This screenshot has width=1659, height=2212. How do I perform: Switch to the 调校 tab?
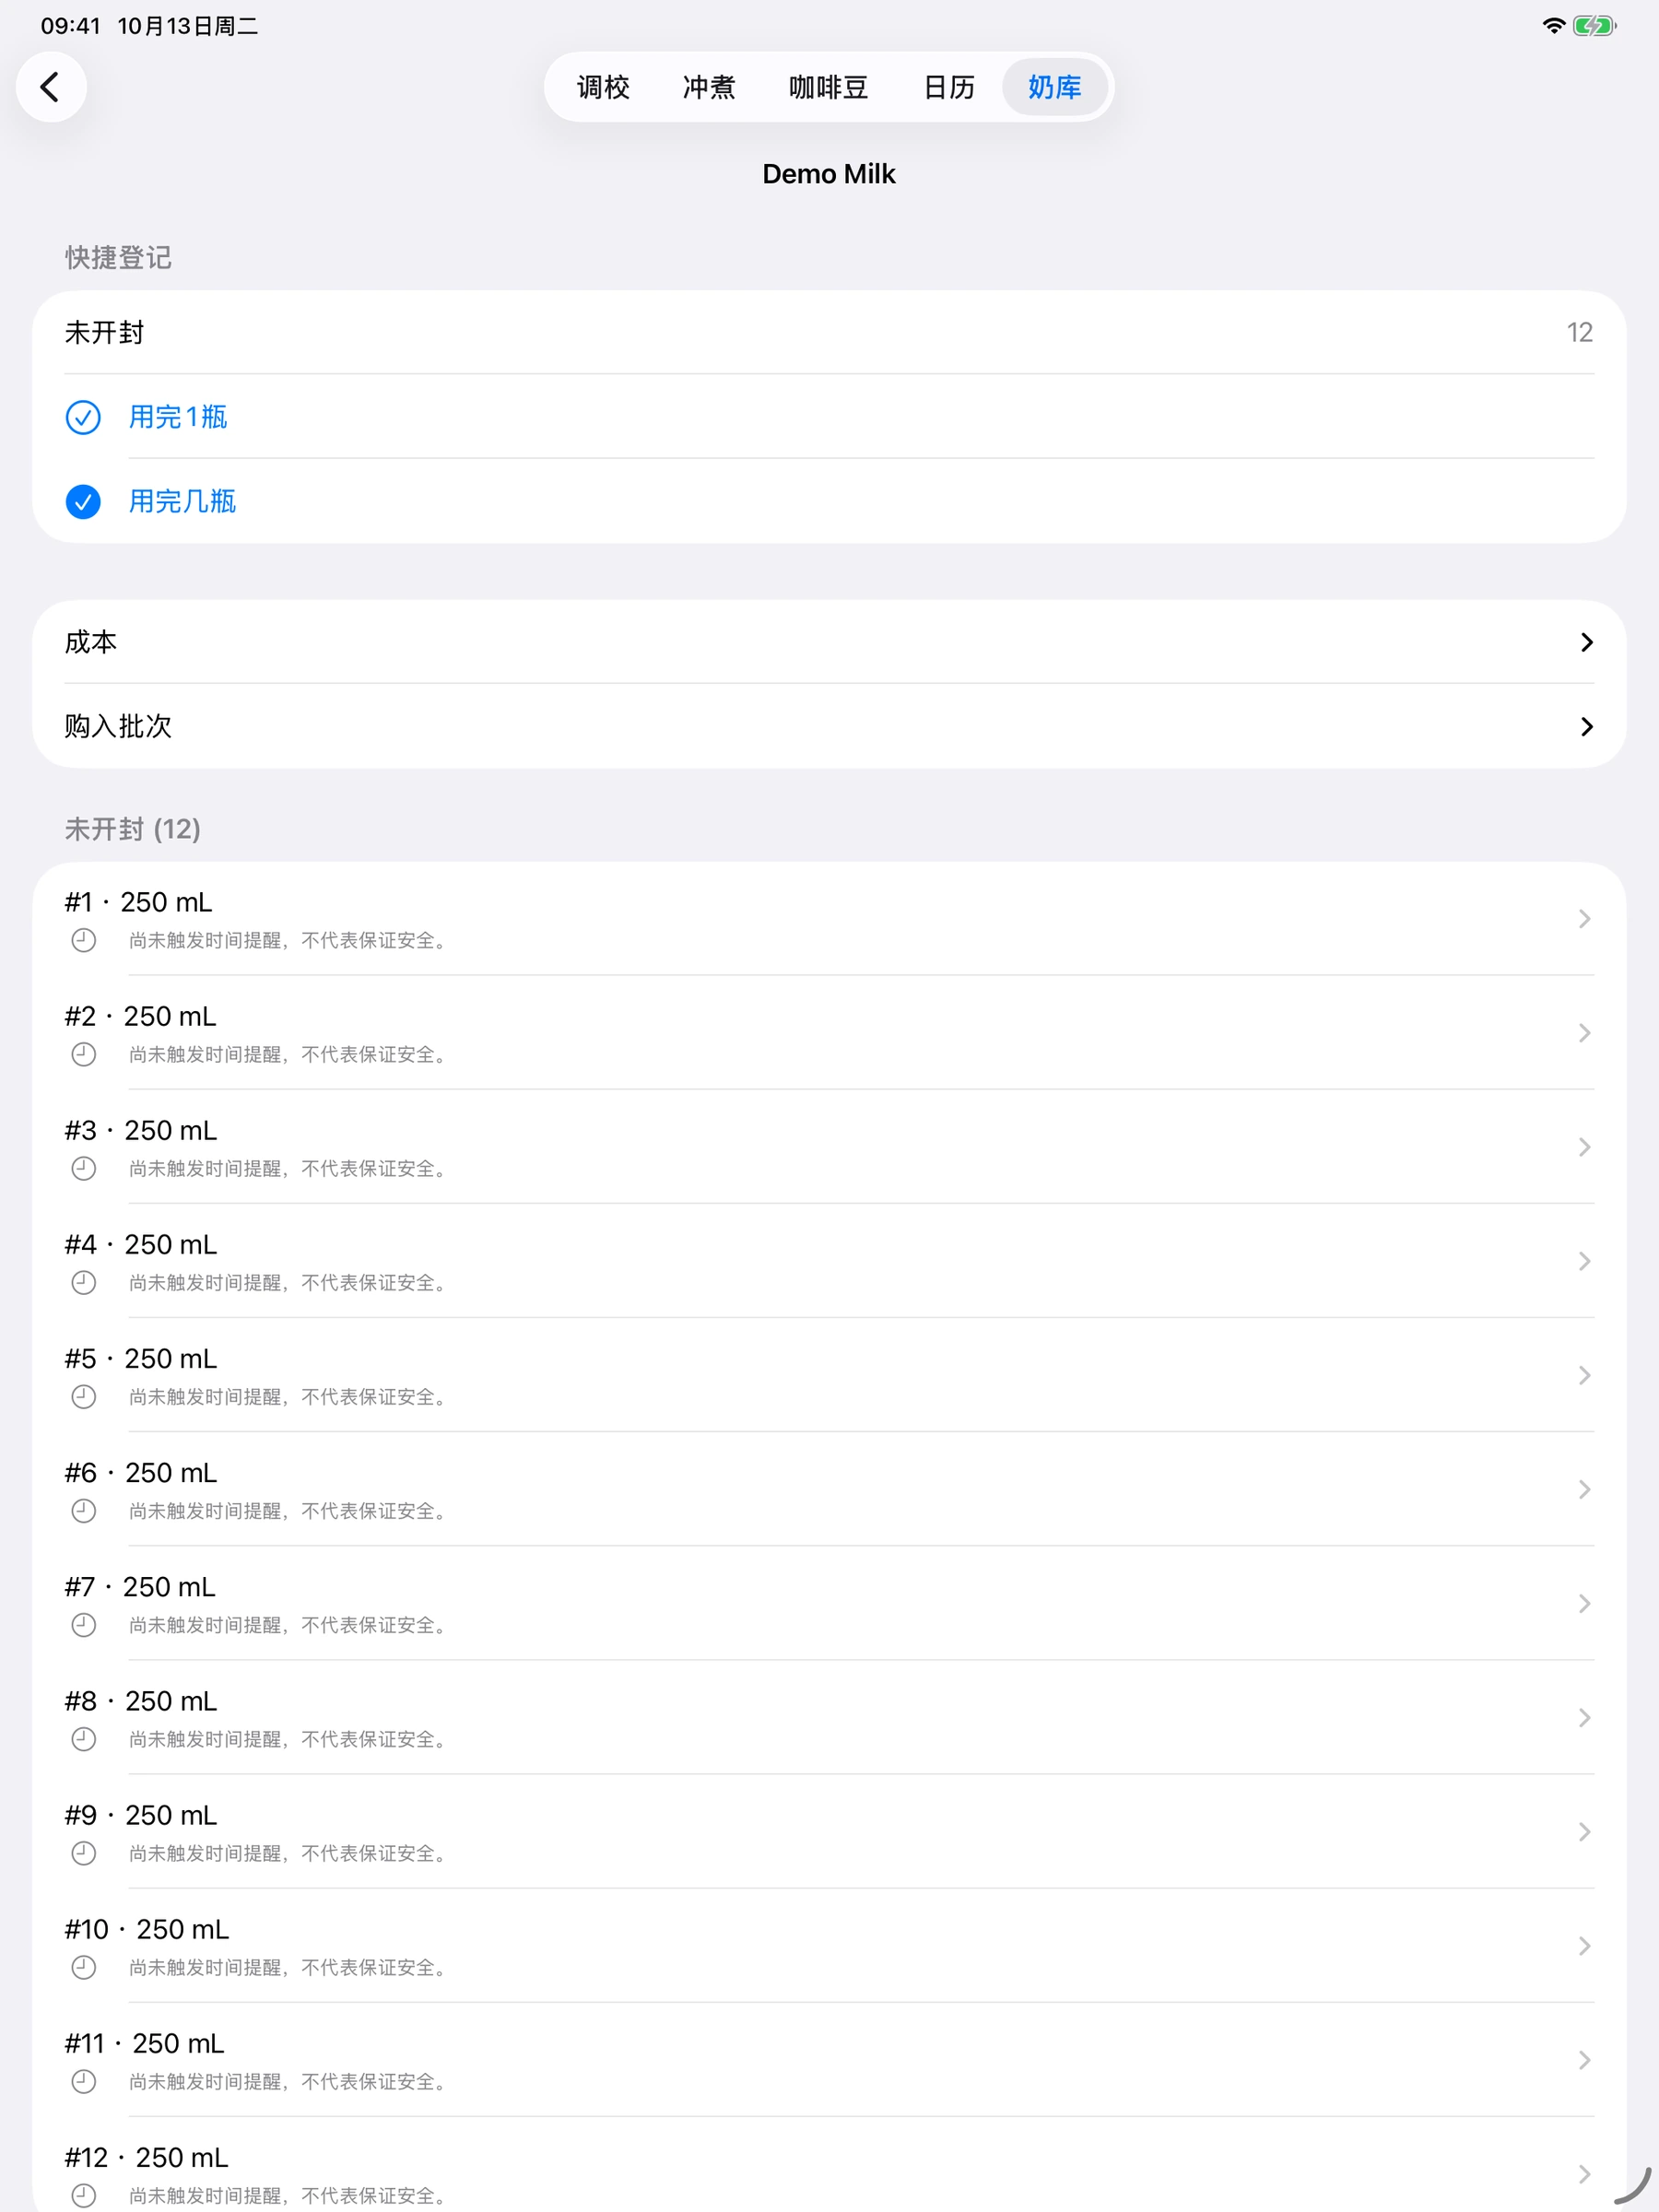pyautogui.click(x=603, y=87)
